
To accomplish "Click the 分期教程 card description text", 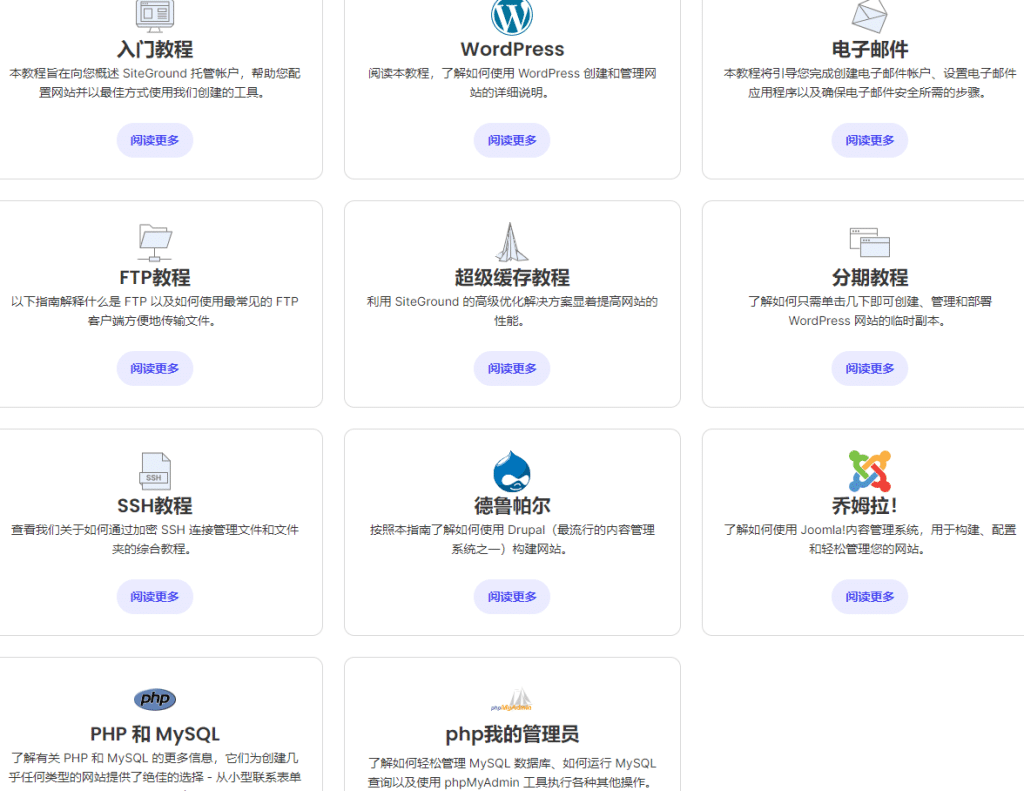I will click(869, 311).
